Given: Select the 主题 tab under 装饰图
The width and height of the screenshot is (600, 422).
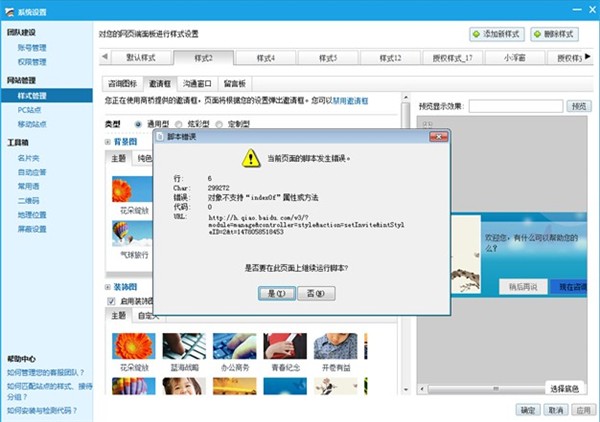Looking at the screenshot, I should [119, 316].
